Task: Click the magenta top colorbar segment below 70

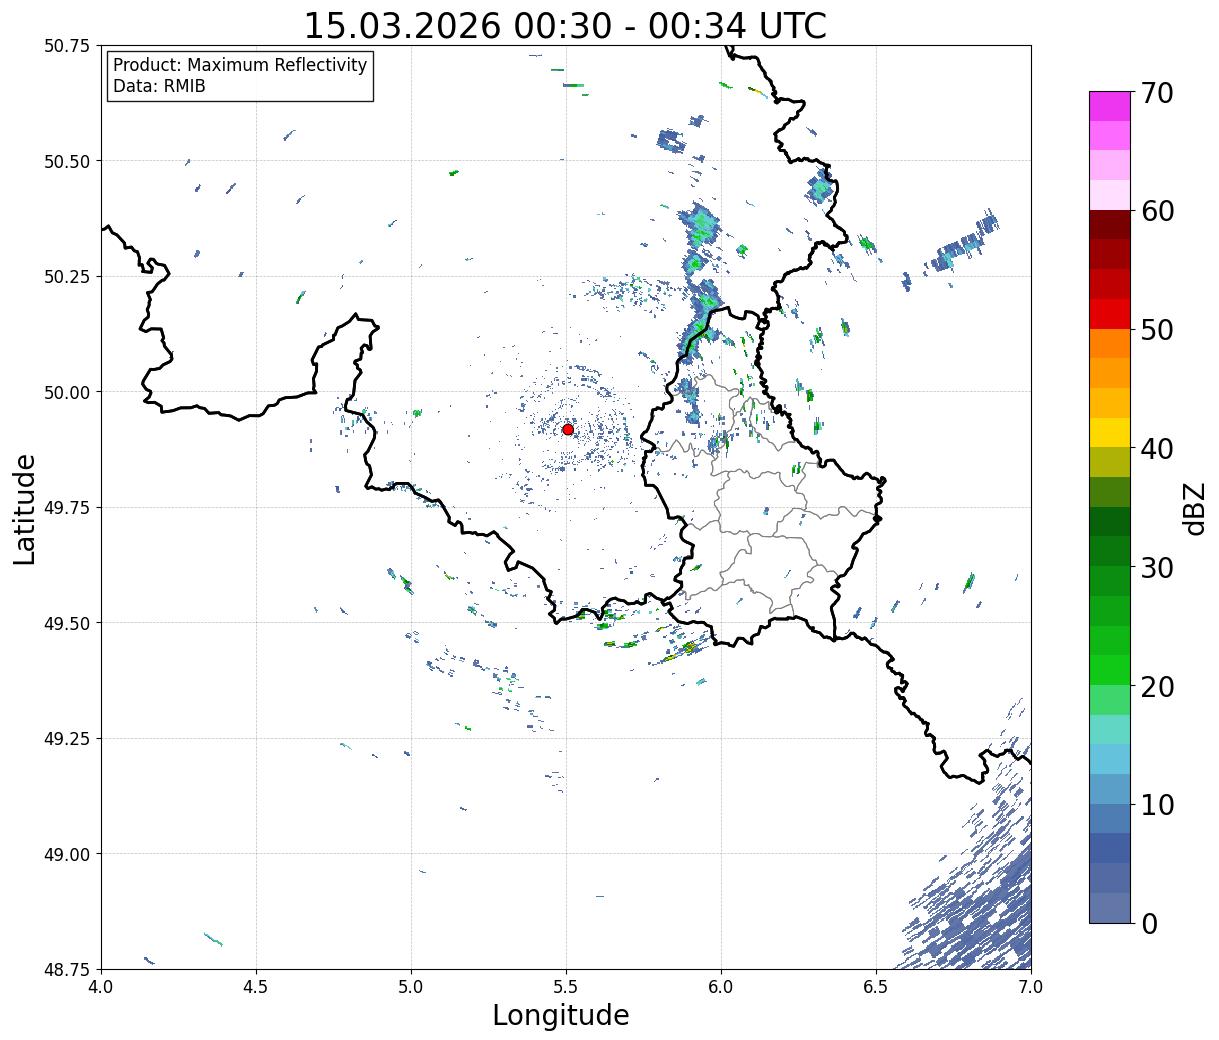Action: pos(1110,106)
